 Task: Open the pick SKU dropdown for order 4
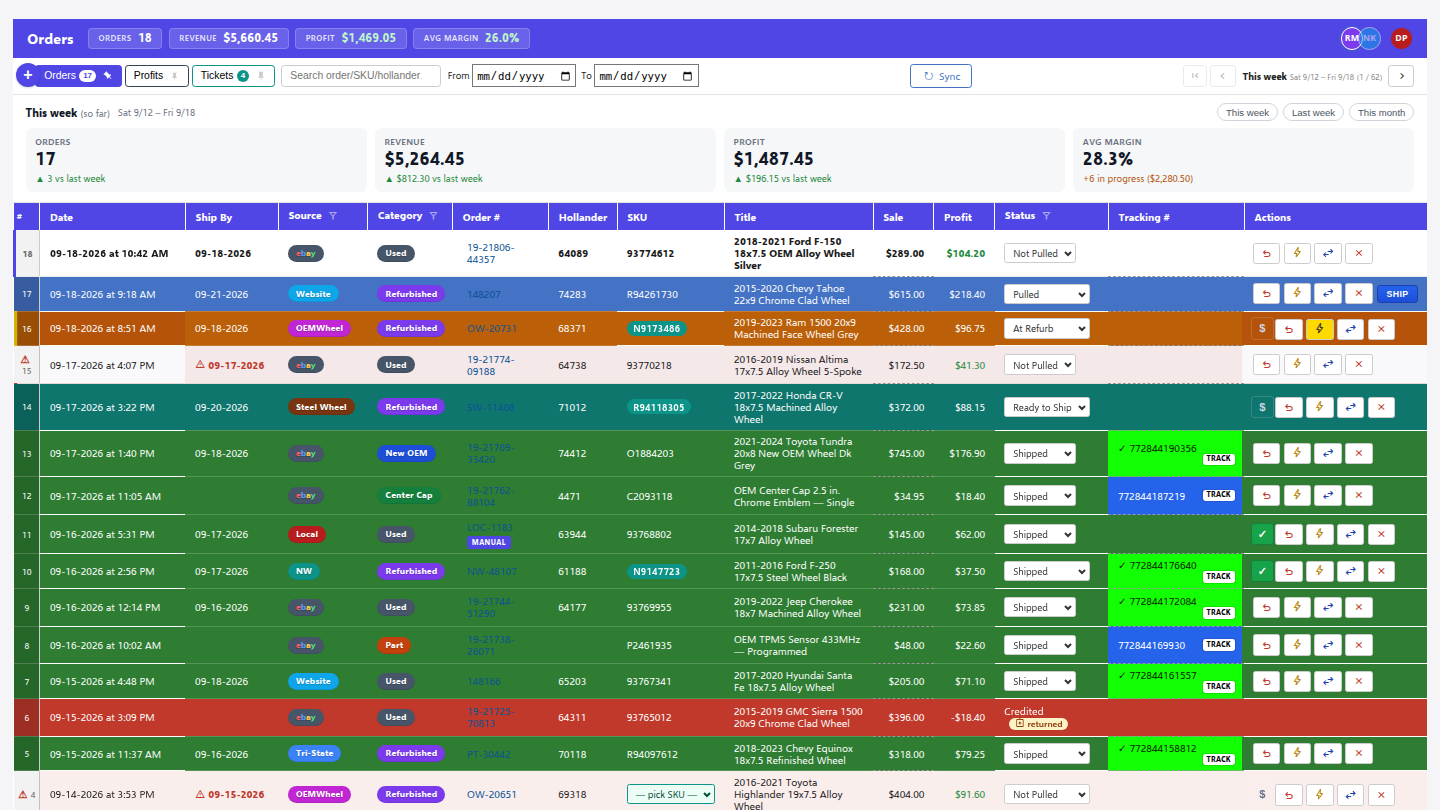pos(671,794)
